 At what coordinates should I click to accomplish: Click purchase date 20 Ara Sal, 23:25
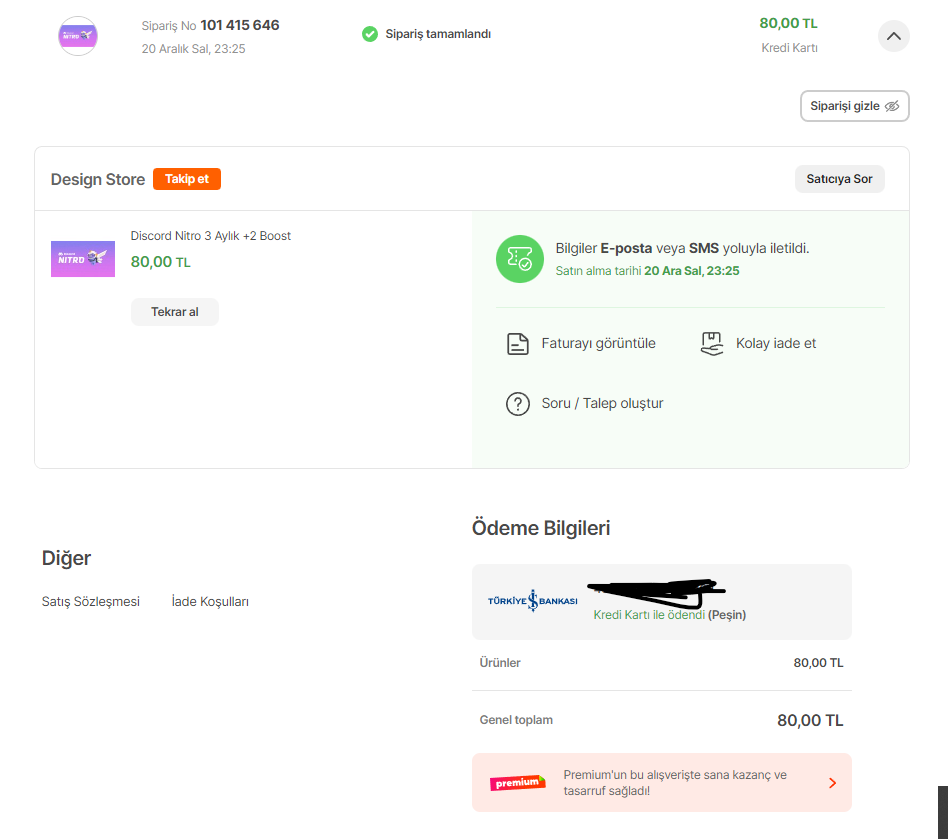point(691,271)
